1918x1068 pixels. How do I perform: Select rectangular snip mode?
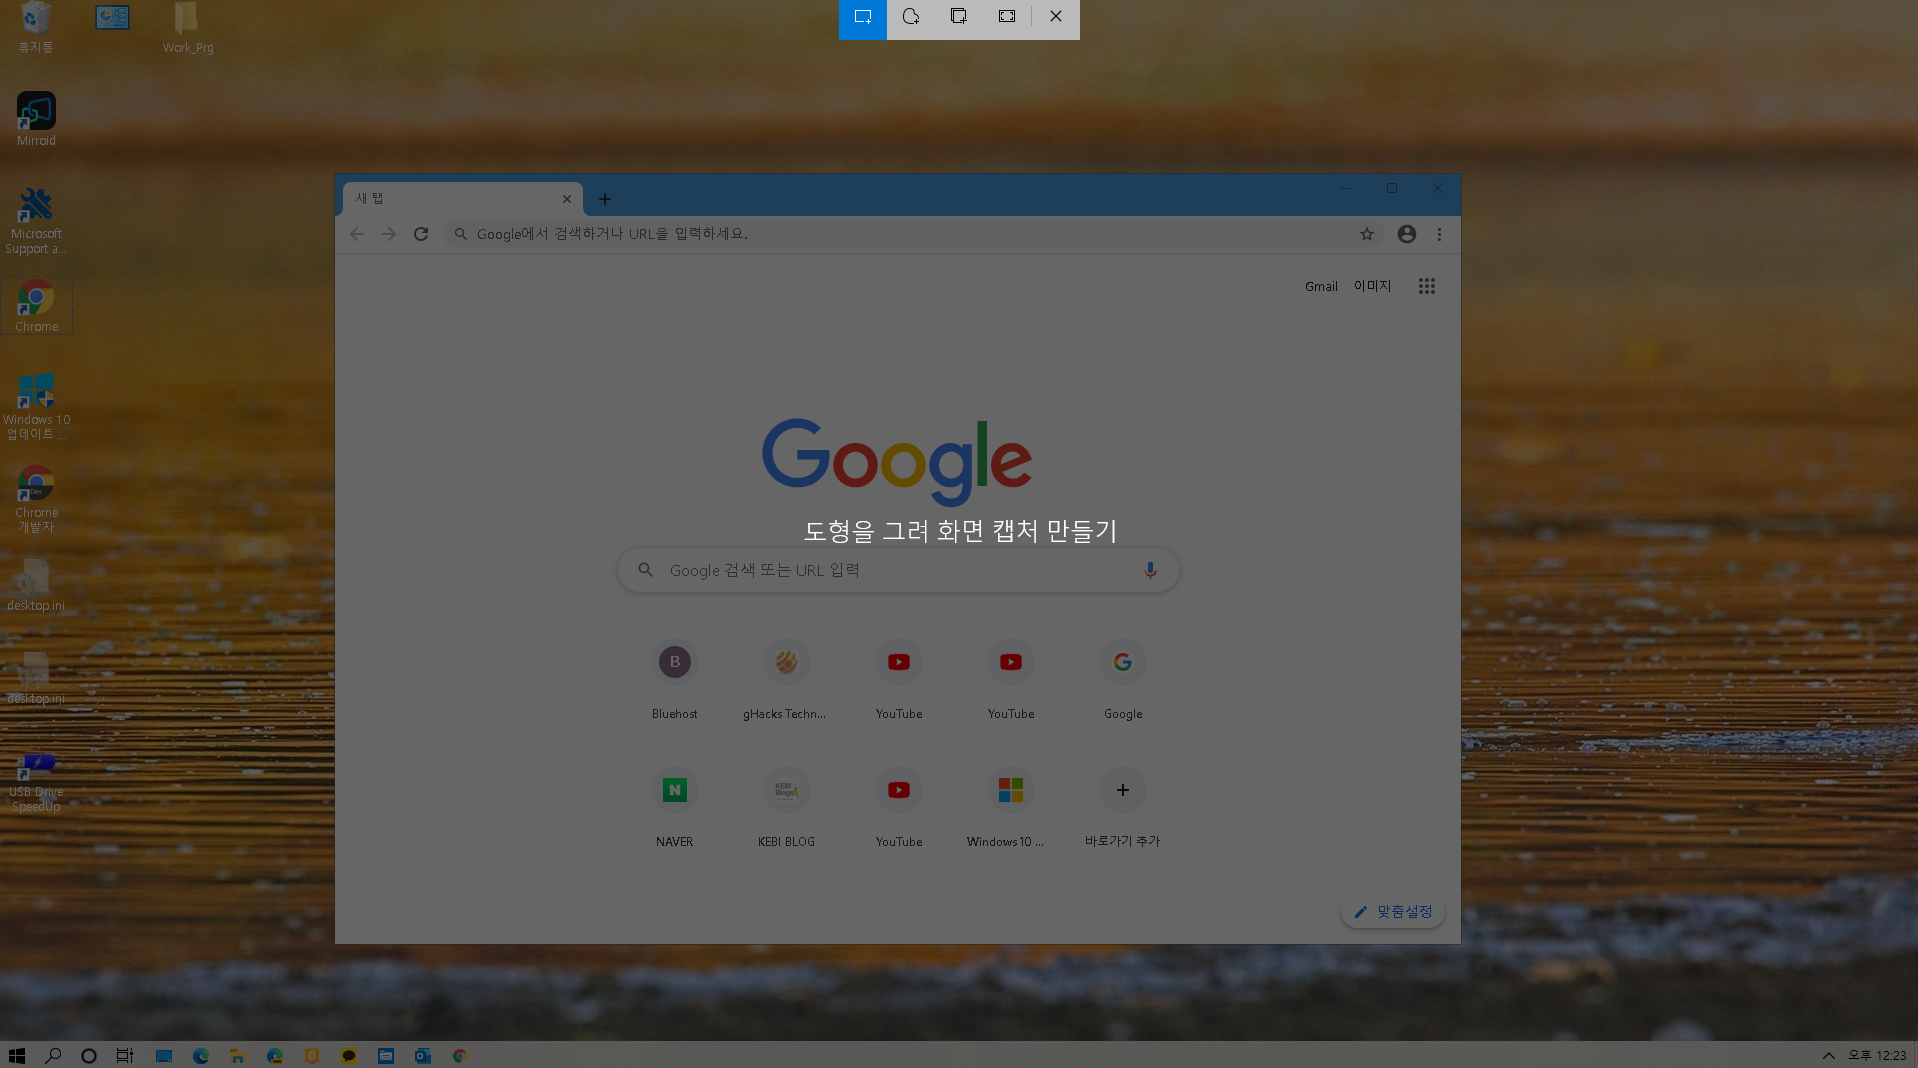click(863, 17)
